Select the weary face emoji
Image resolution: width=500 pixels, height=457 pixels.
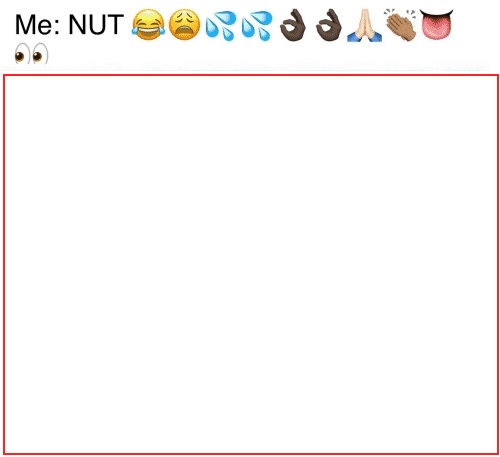(184, 25)
